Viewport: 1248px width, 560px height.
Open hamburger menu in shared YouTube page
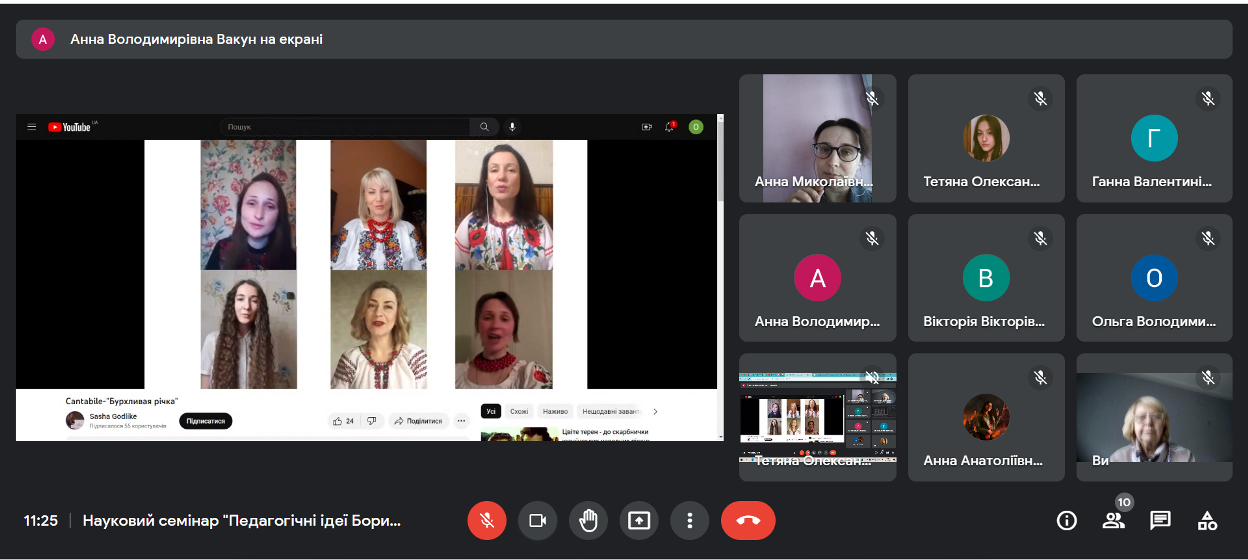click(31, 127)
